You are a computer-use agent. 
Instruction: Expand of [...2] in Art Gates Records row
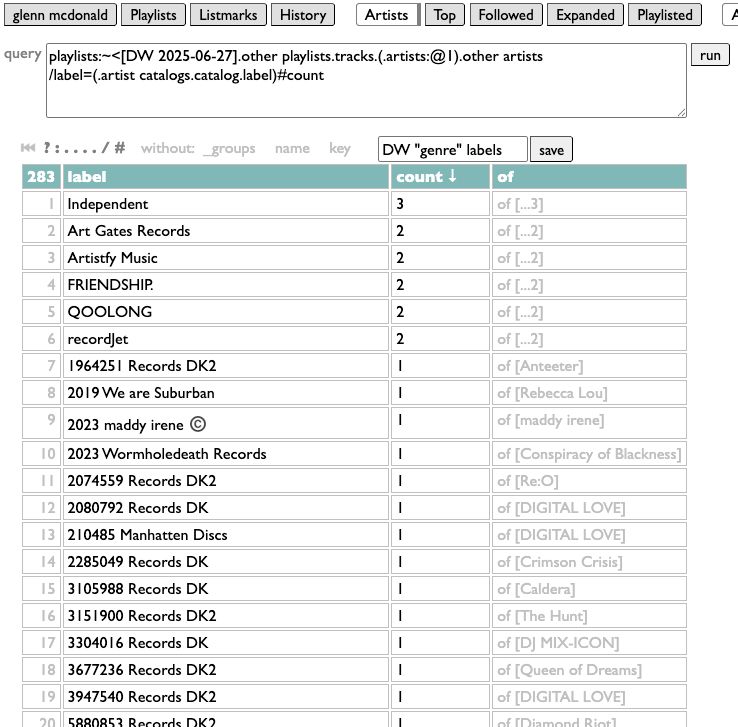[x=520, y=231]
